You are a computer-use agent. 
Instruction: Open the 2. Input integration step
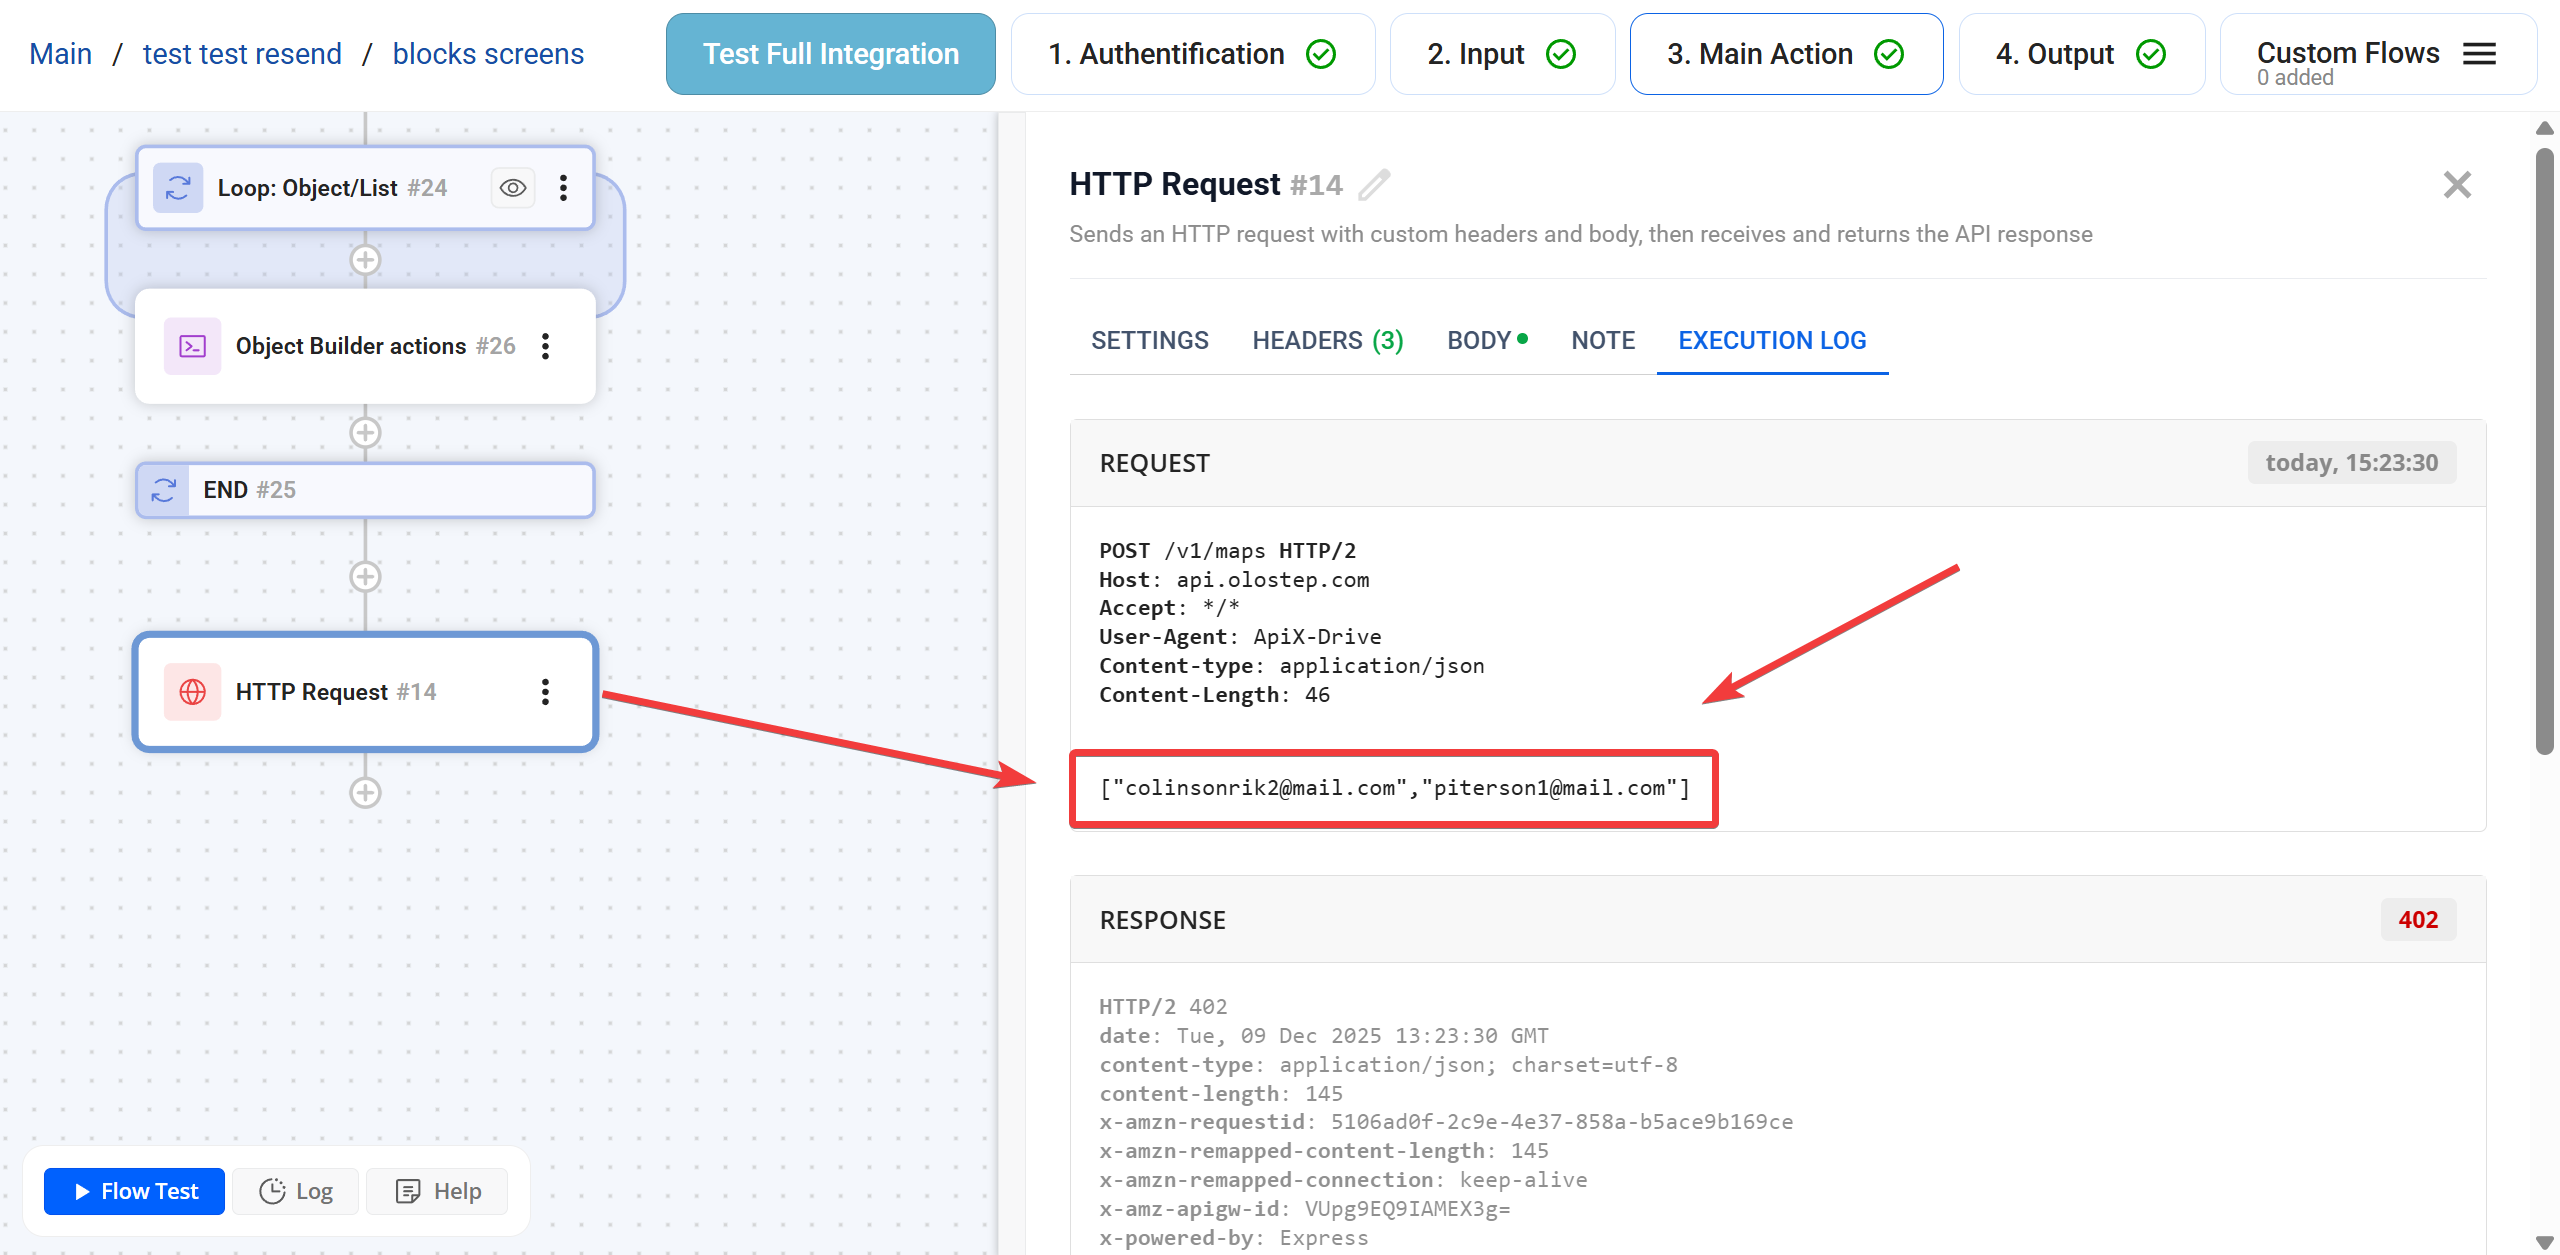(1501, 53)
